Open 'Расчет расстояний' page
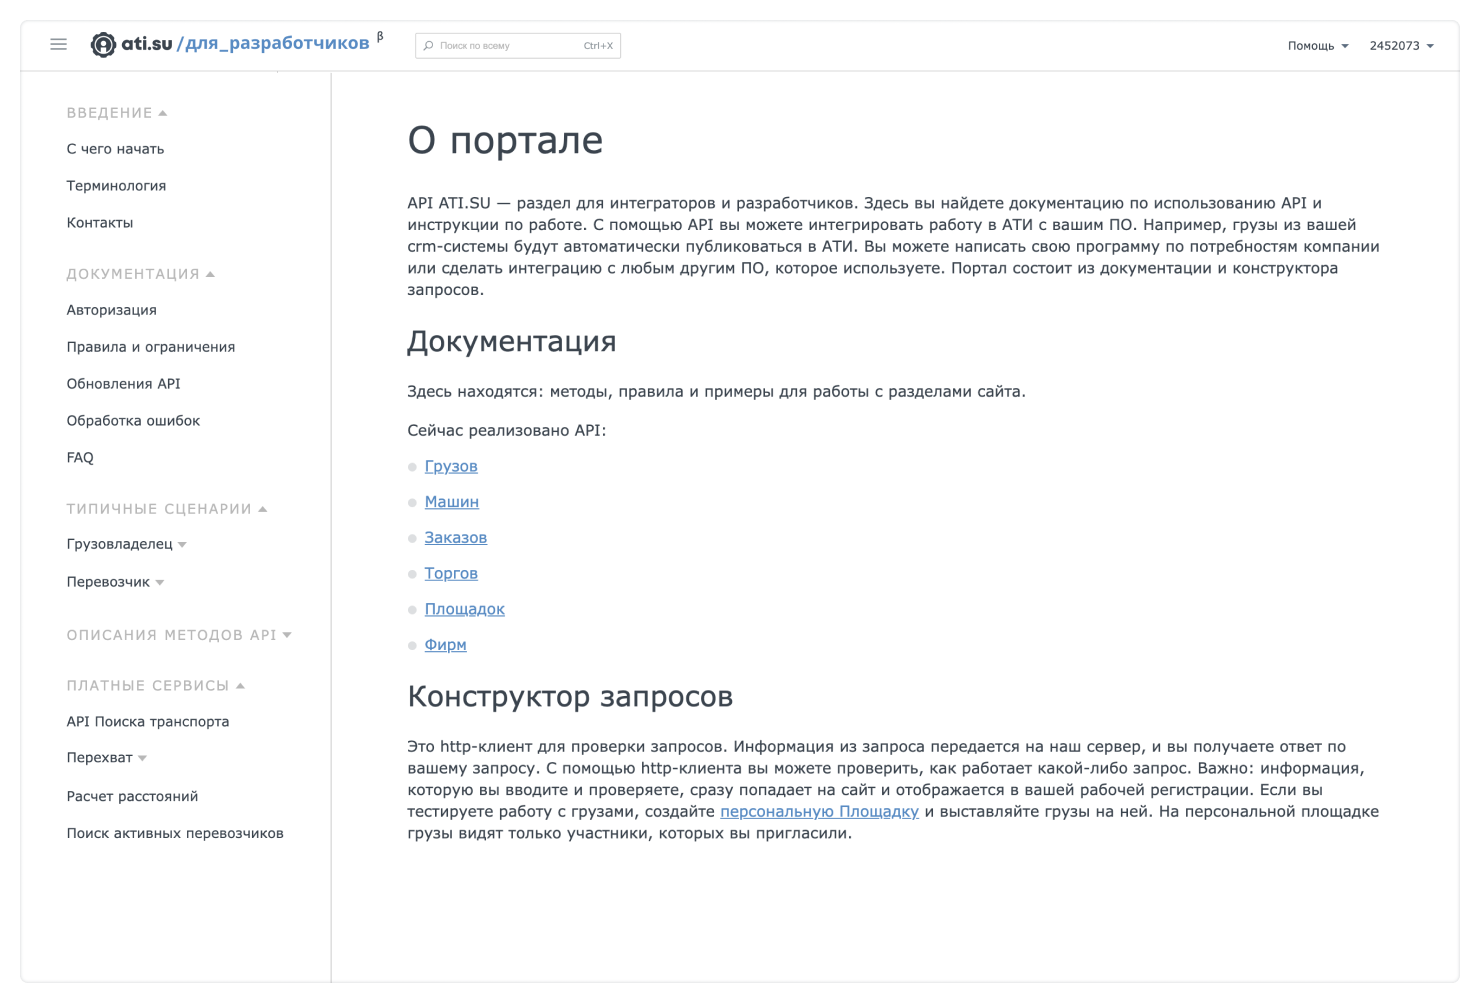Screen dimensions: 1480x1003 (133, 797)
